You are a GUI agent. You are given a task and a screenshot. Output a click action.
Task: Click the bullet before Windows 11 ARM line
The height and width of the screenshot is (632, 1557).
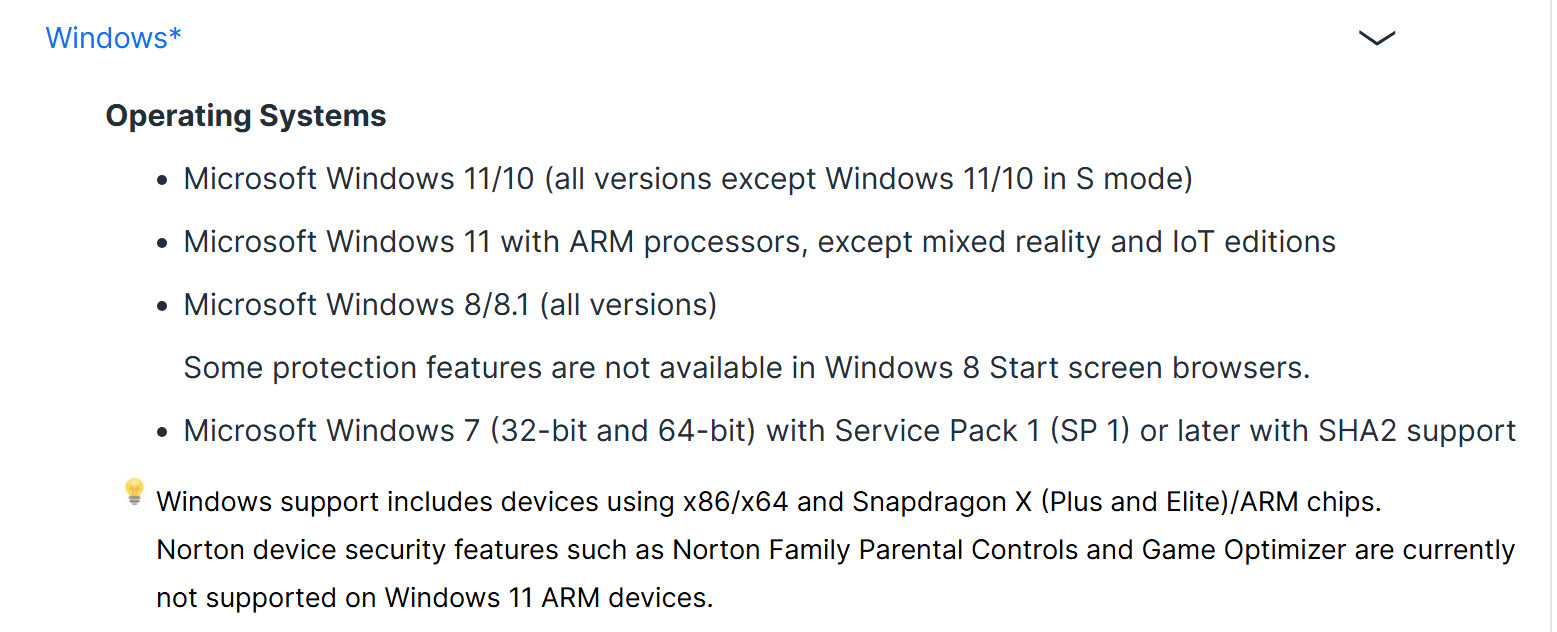point(163,244)
